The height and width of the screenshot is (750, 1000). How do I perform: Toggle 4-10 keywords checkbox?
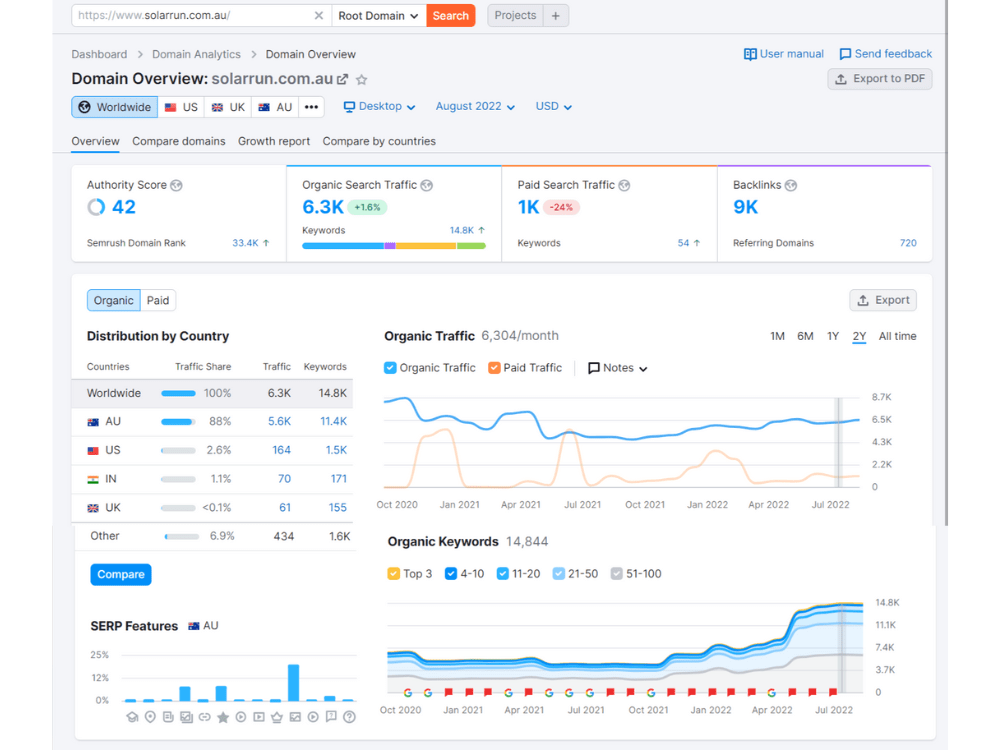451,573
